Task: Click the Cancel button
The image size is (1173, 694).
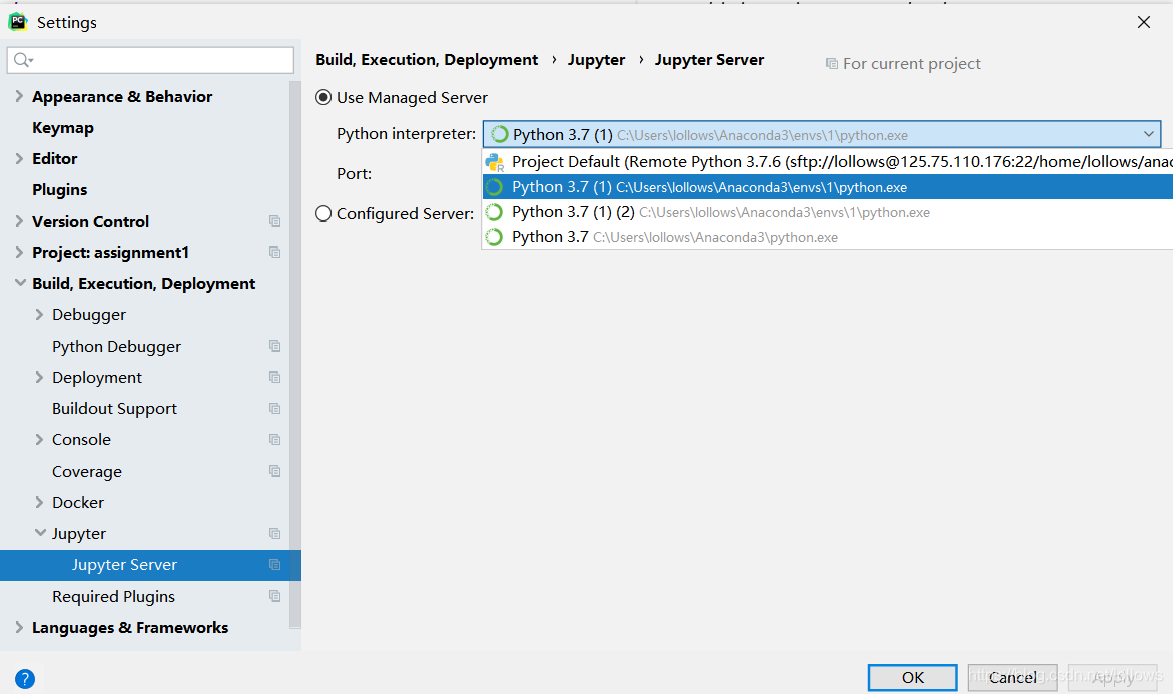Action: pyautogui.click(x=1012, y=678)
